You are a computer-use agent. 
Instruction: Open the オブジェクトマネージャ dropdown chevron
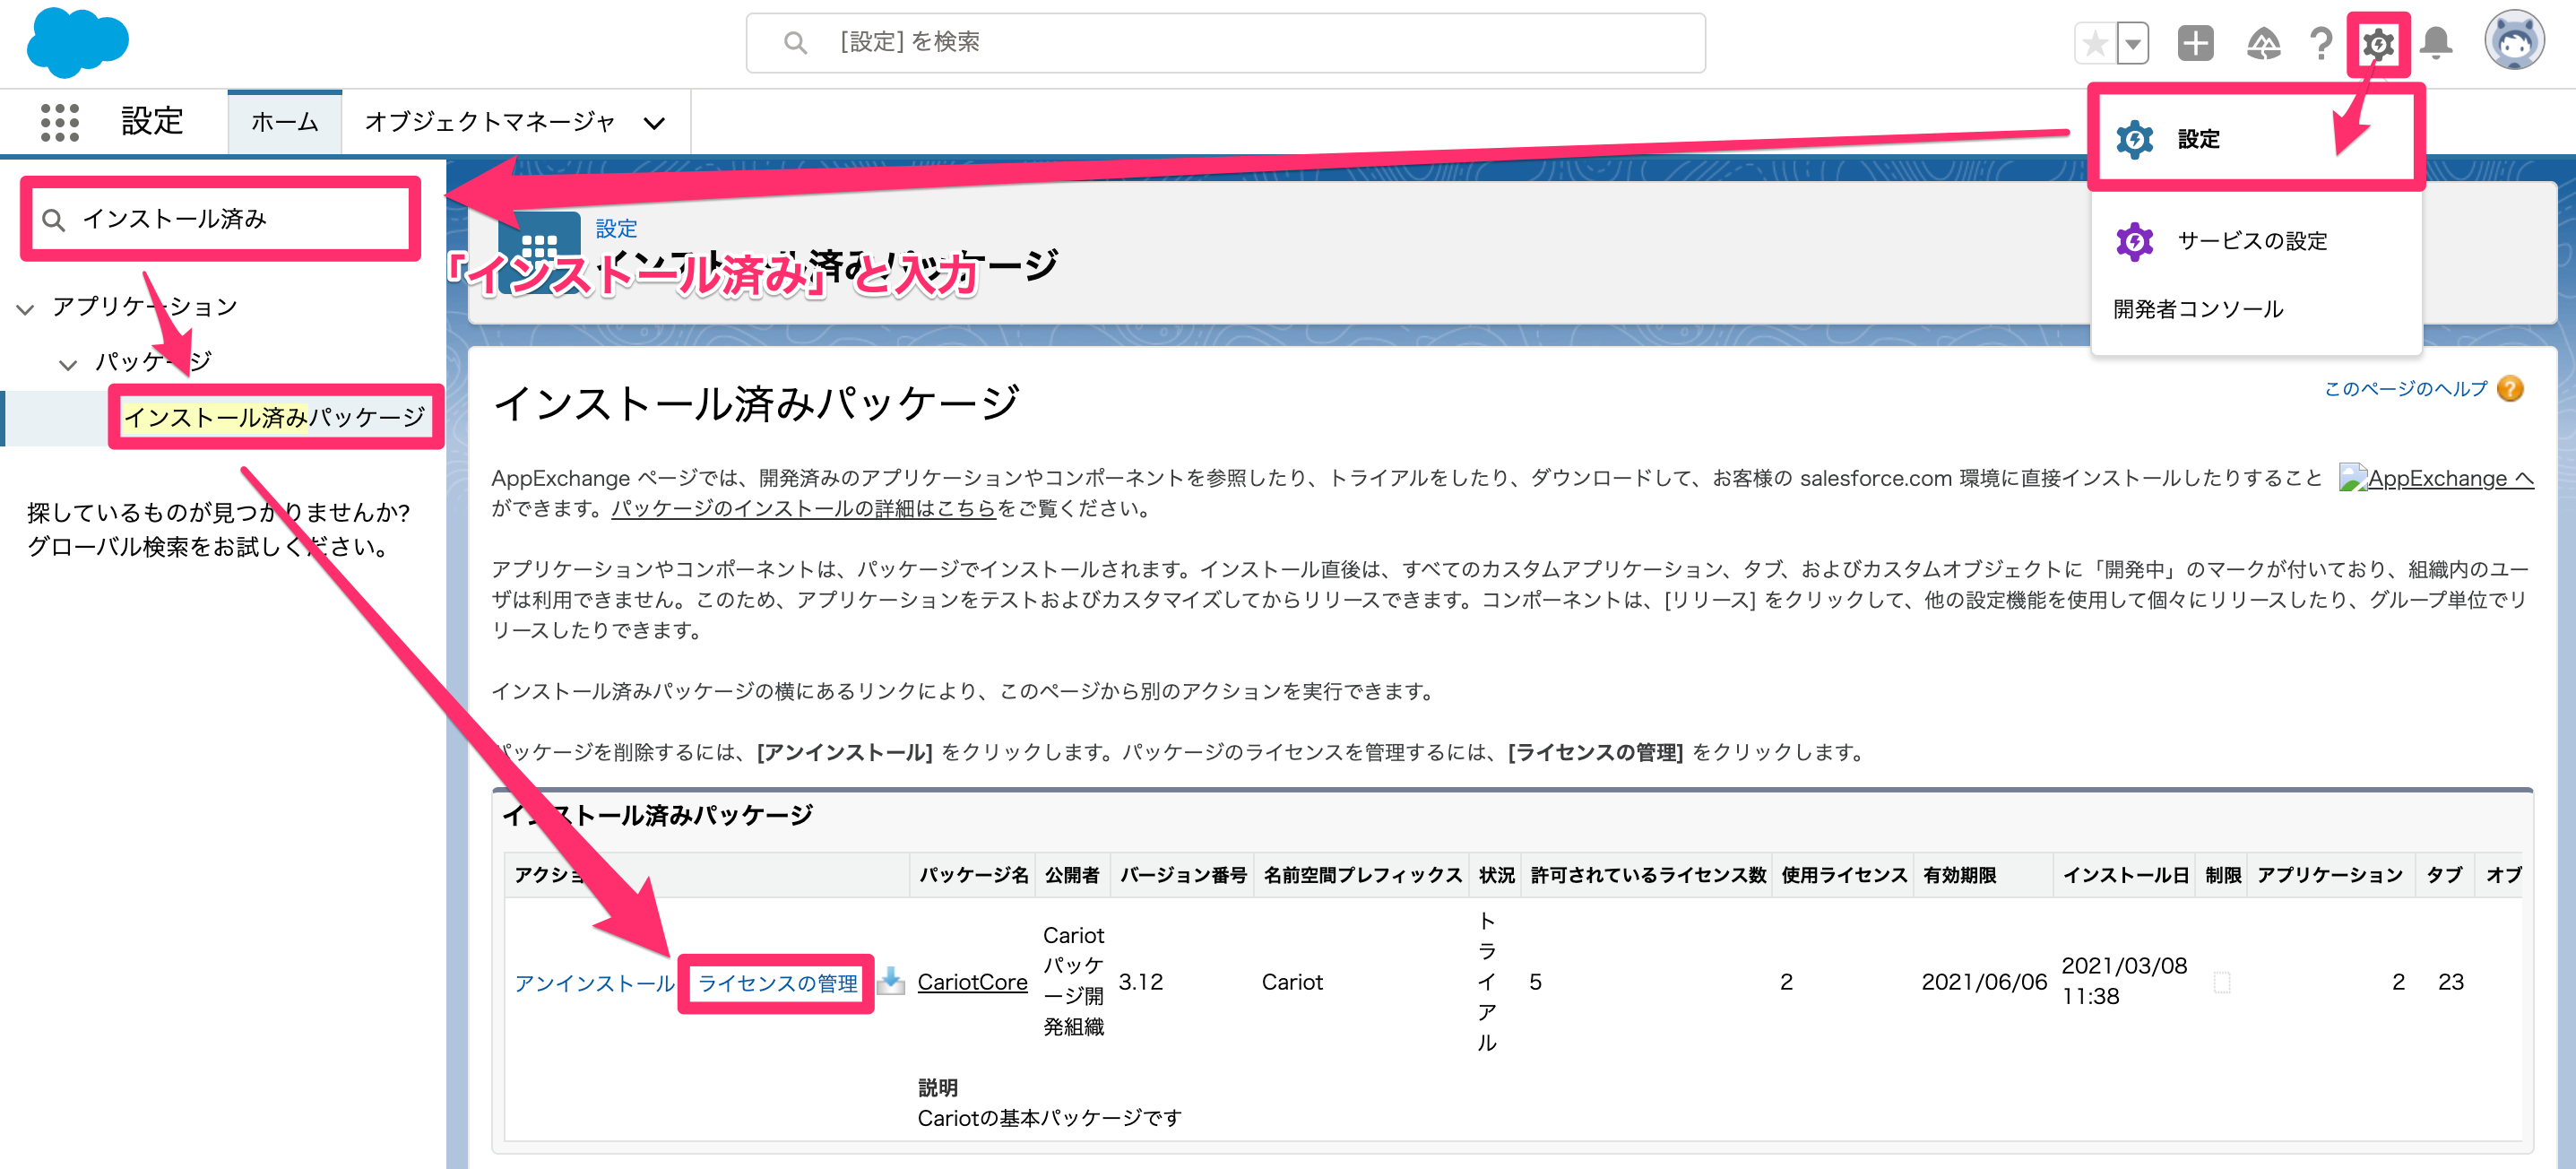tap(654, 123)
